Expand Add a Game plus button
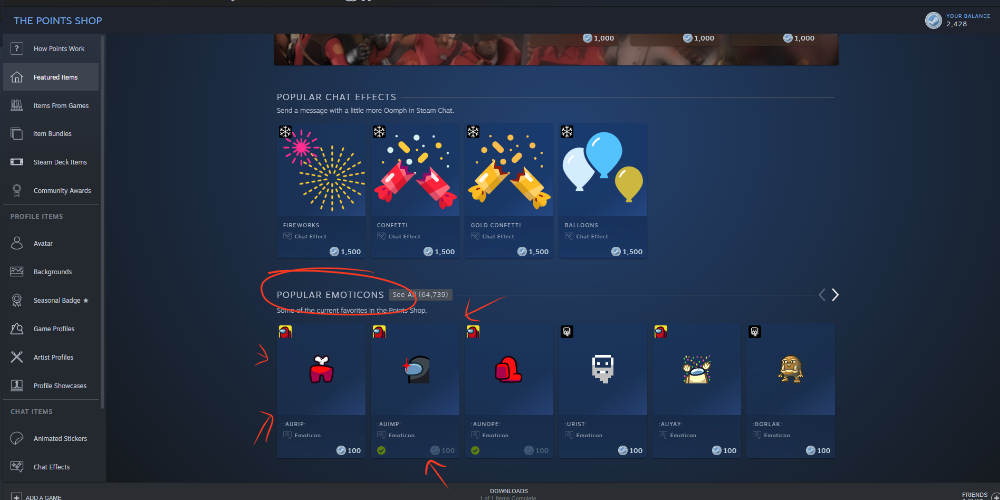The image size is (1000, 500). tap(15, 497)
